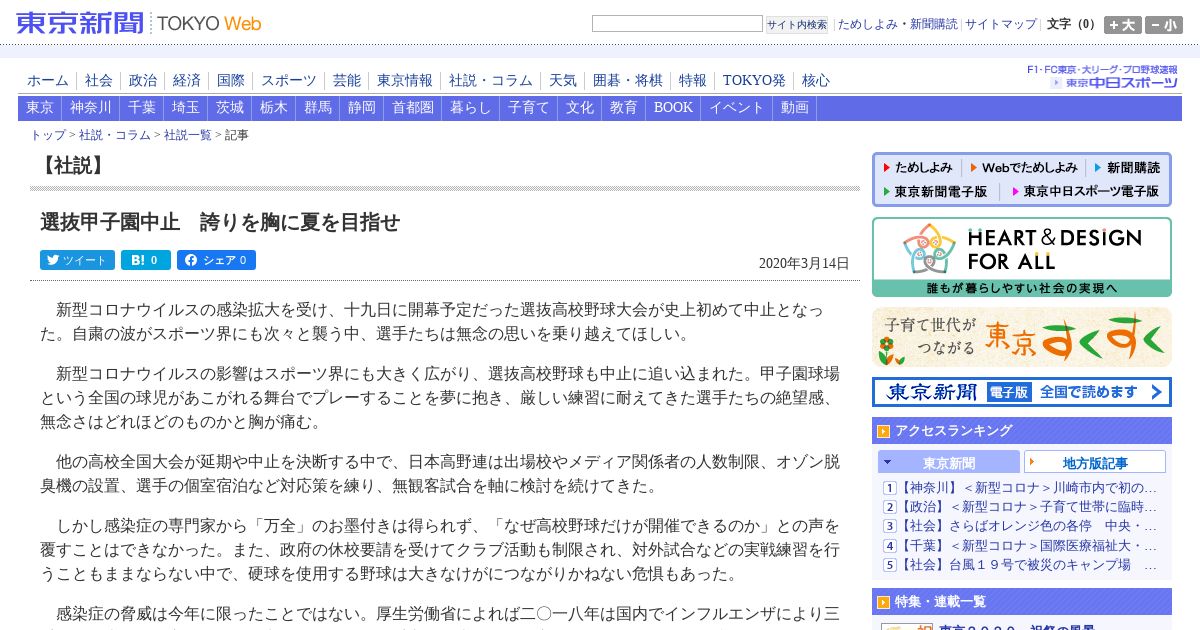Screen dimensions: 1200x630
Task: Select 子育て in the blue bar
Action: coord(529,108)
